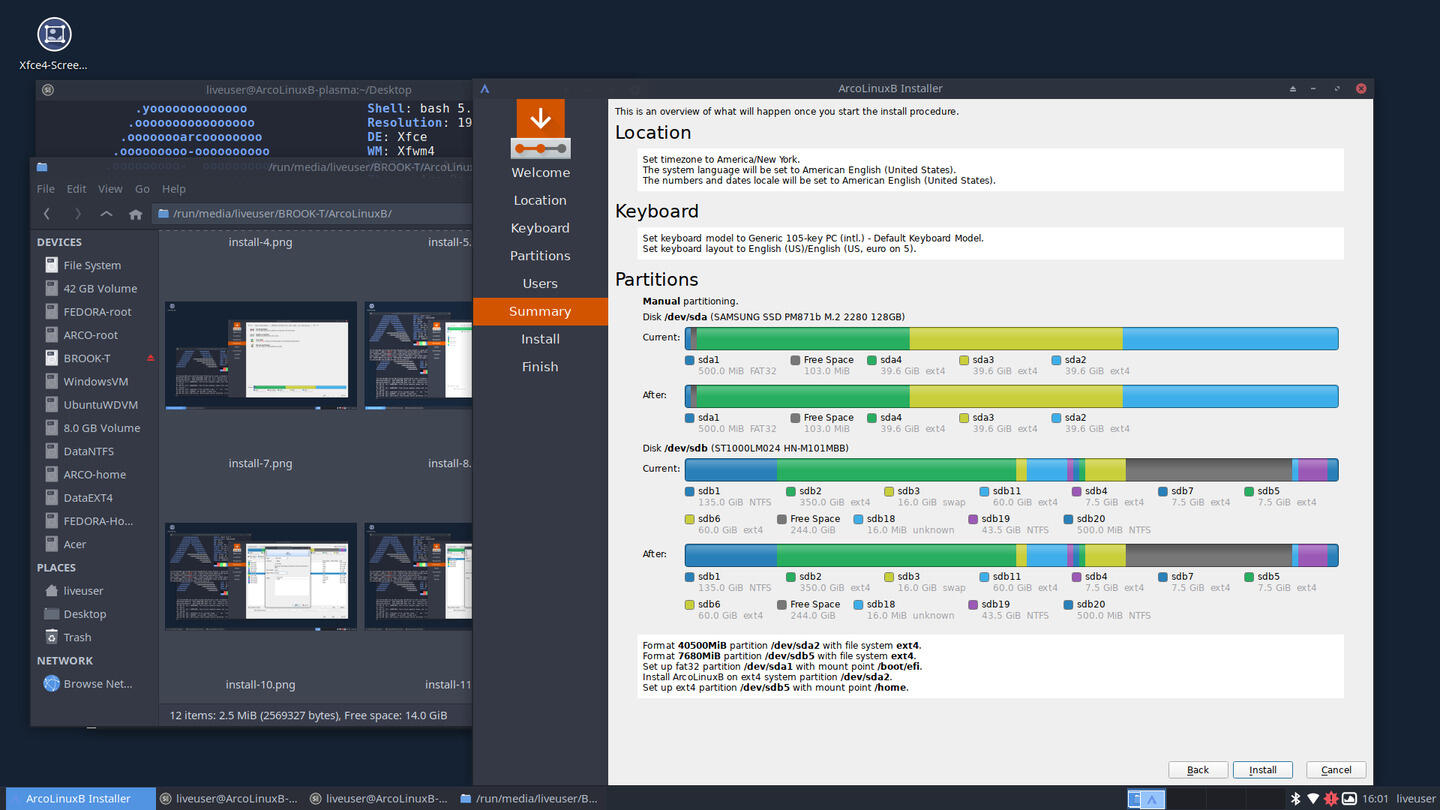Open the UbuntuWDVM device
The width and height of the screenshot is (1440, 810).
92,404
